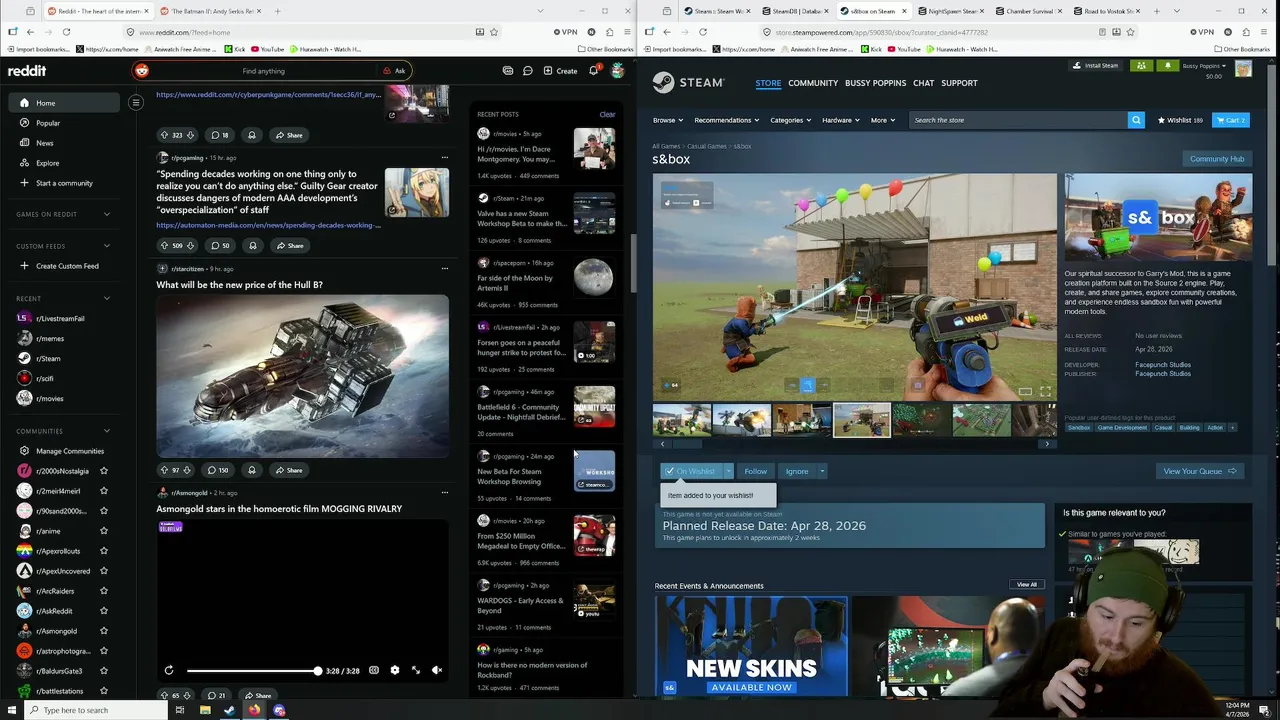
Task: Open overflow menu on r/Asmongold post
Action: pyautogui.click(x=445, y=492)
